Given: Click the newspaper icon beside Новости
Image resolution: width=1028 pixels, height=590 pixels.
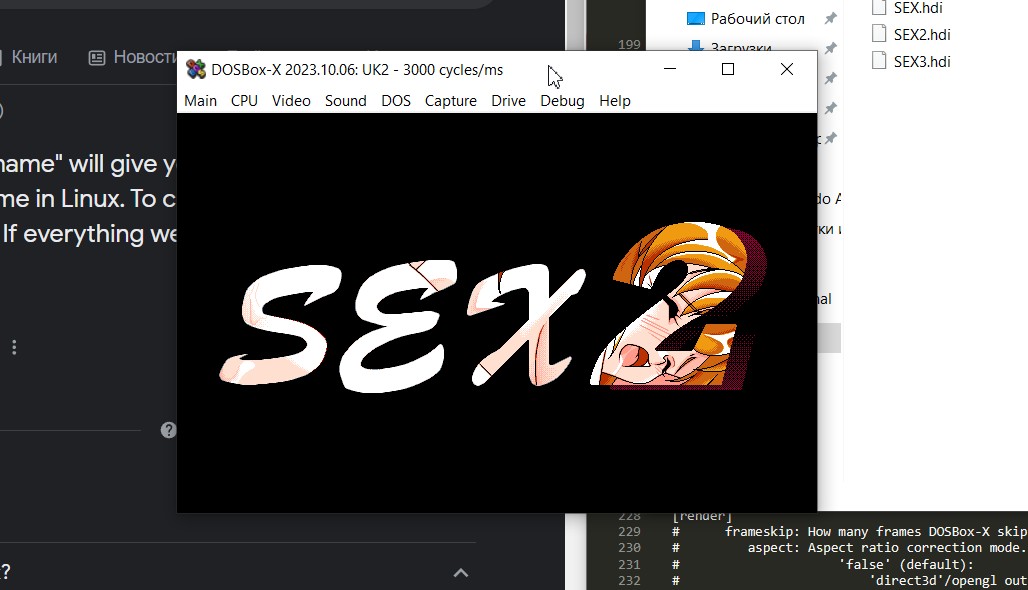Looking at the screenshot, I should coord(97,58).
